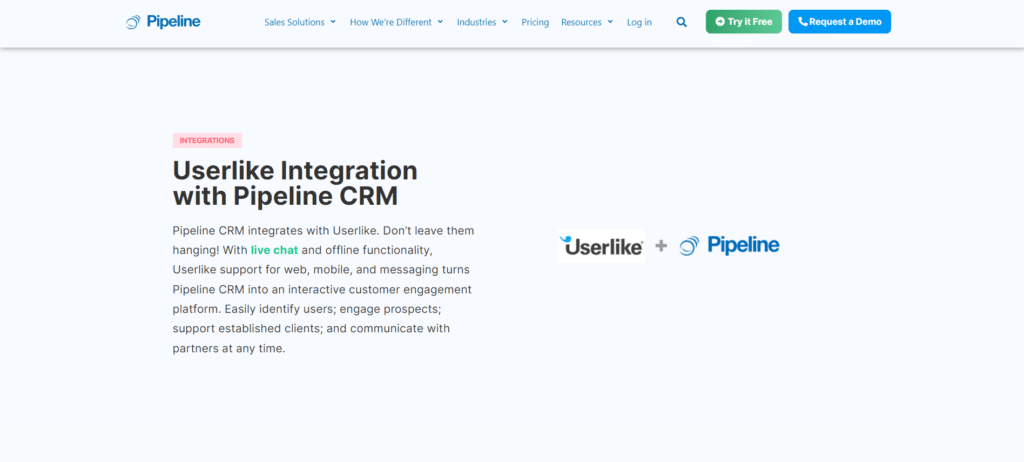This screenshot has height=462, width=1024.
Task: Click the Request a Demo button
Action: [839, 22]
